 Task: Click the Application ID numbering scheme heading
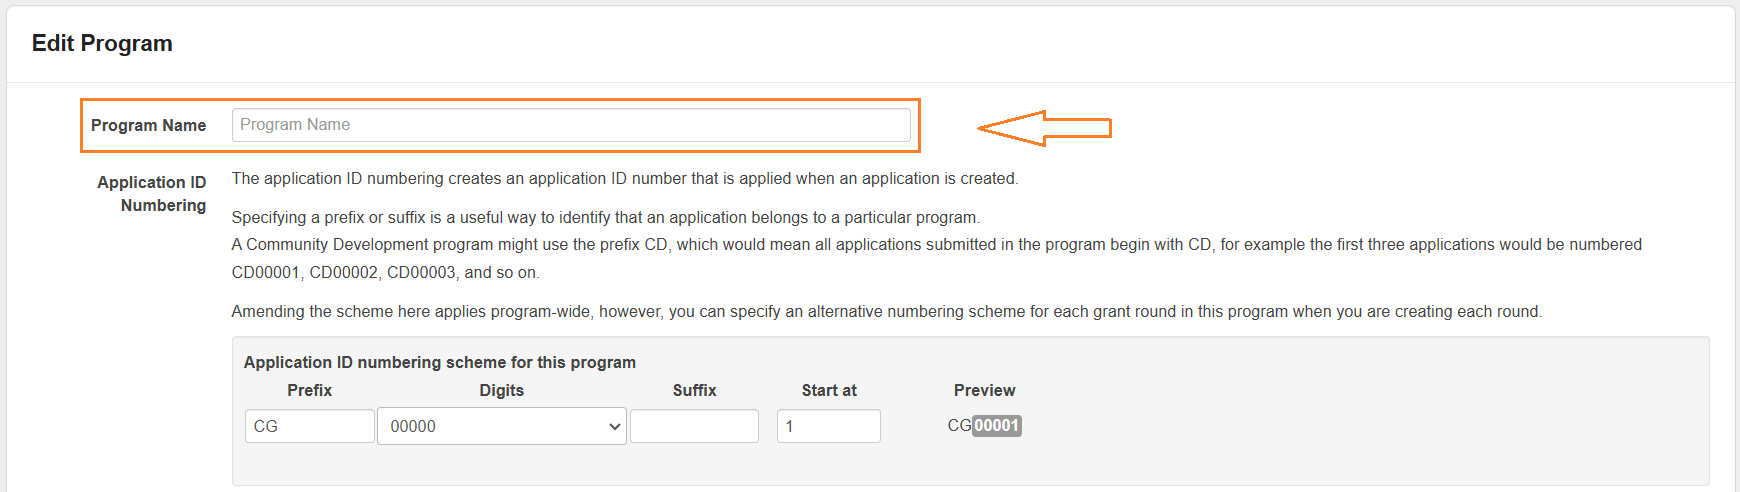(x=439, y=362)
